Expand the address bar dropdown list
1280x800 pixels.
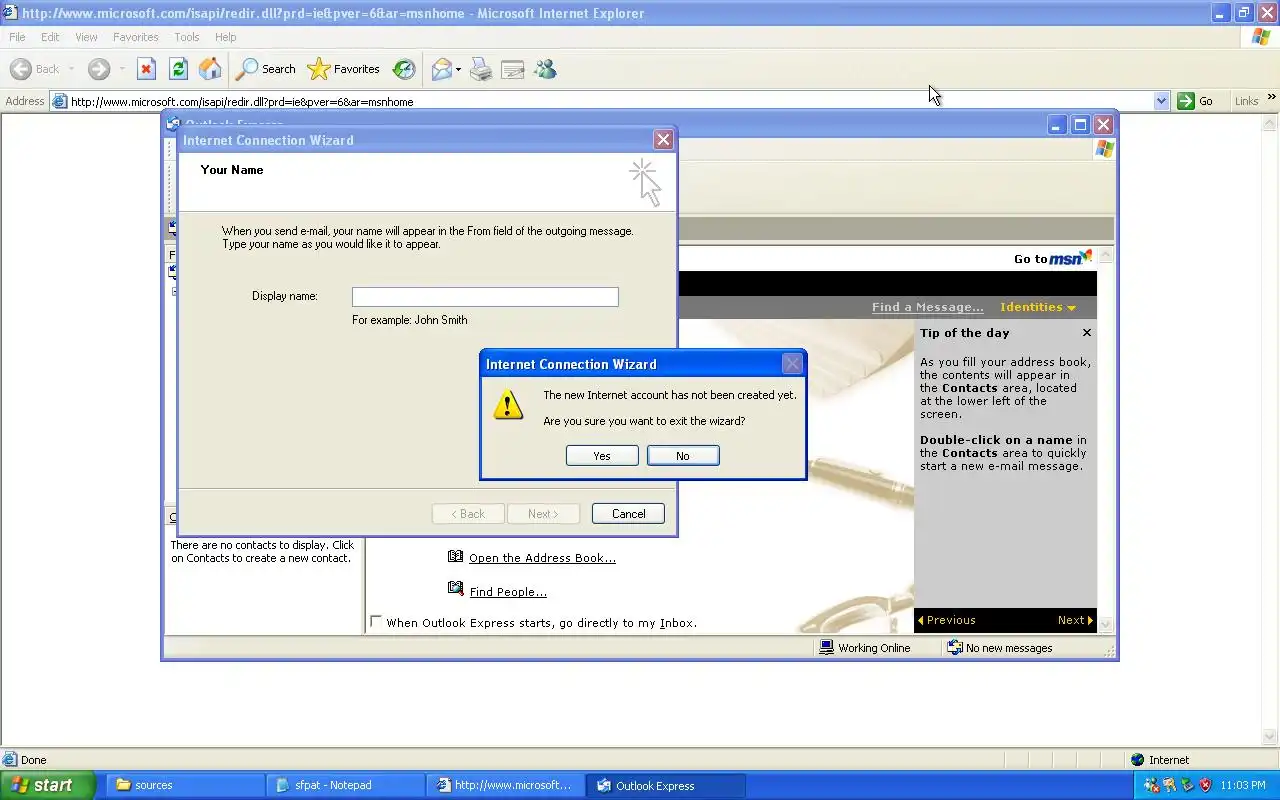pos(1161,101)
